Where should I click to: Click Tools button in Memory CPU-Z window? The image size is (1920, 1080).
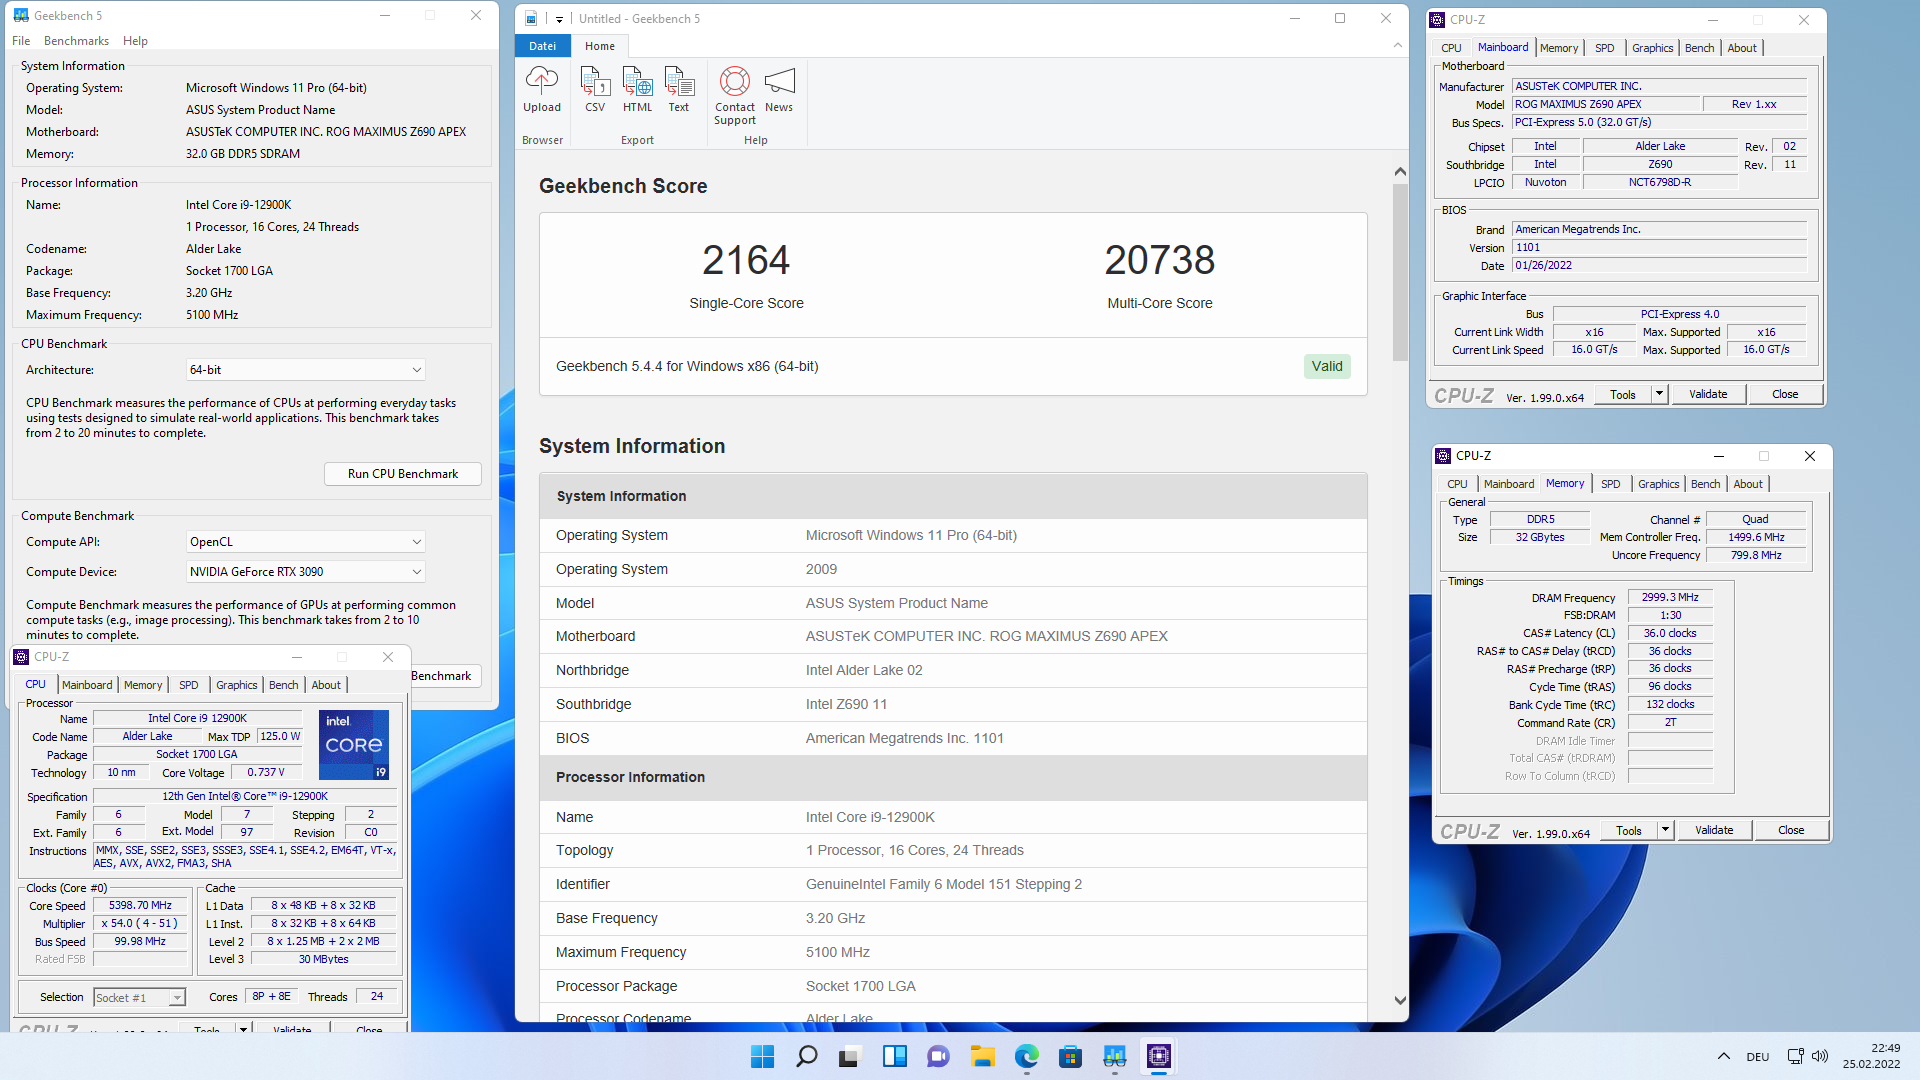(x=1628, y=830)
